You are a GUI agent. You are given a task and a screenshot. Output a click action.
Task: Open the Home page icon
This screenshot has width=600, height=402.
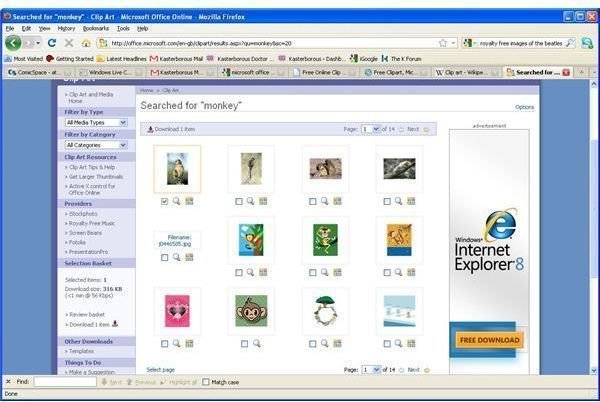[86, 43]
